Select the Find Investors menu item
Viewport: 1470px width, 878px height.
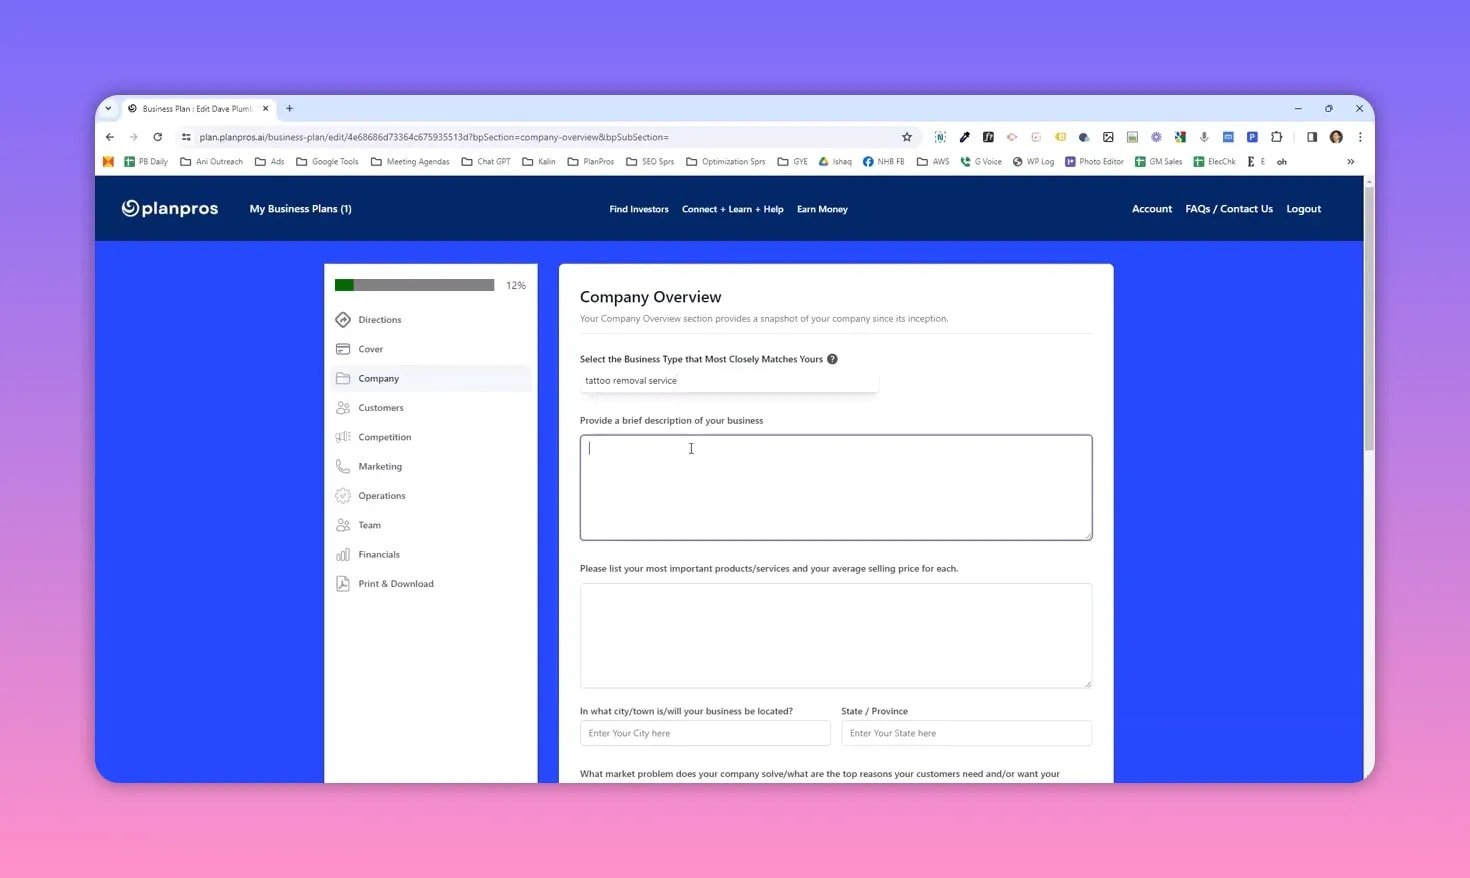638,208
